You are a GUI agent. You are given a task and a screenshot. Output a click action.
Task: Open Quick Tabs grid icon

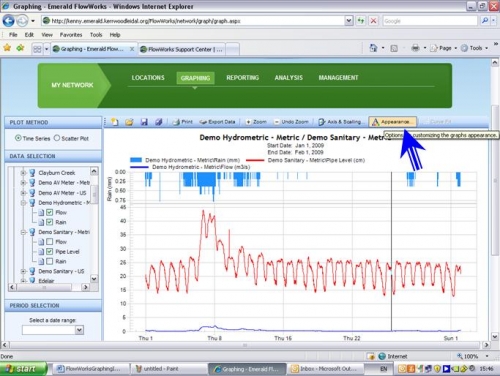point(37,49)
